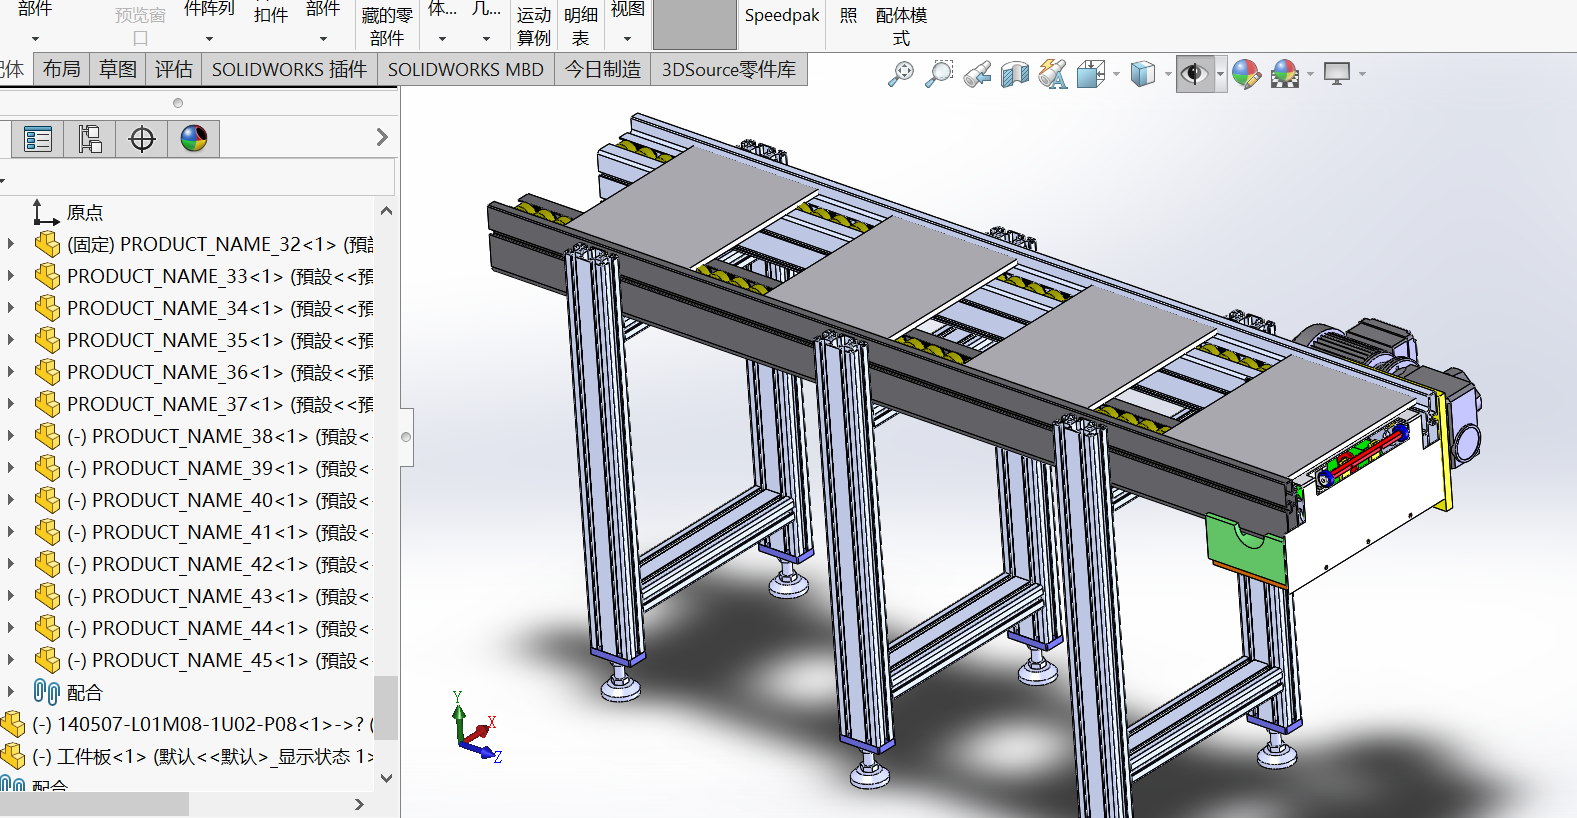
Task: Open dropdown arrow beside Apply Scene
Action: [1309, 74]
